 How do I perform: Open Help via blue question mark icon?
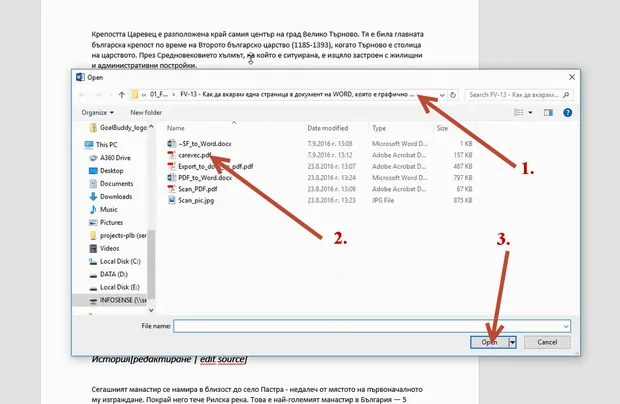point(567,113)
